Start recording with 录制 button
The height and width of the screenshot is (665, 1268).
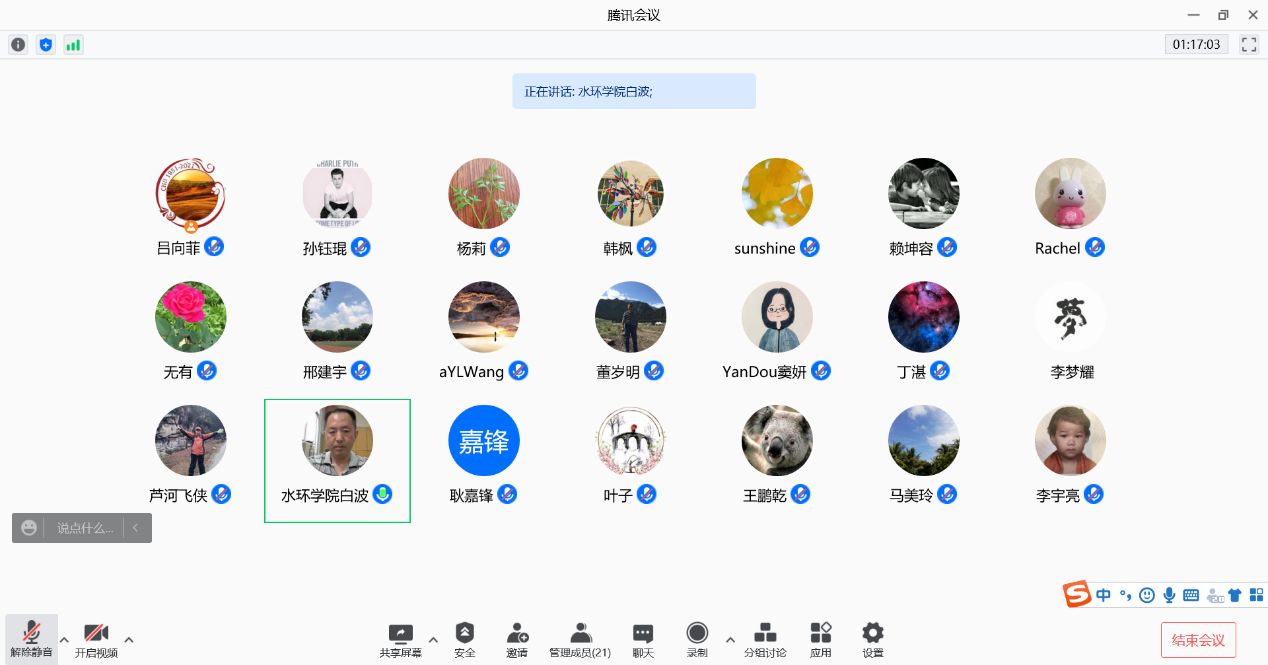pyautogui.click(x=697, y=639)
